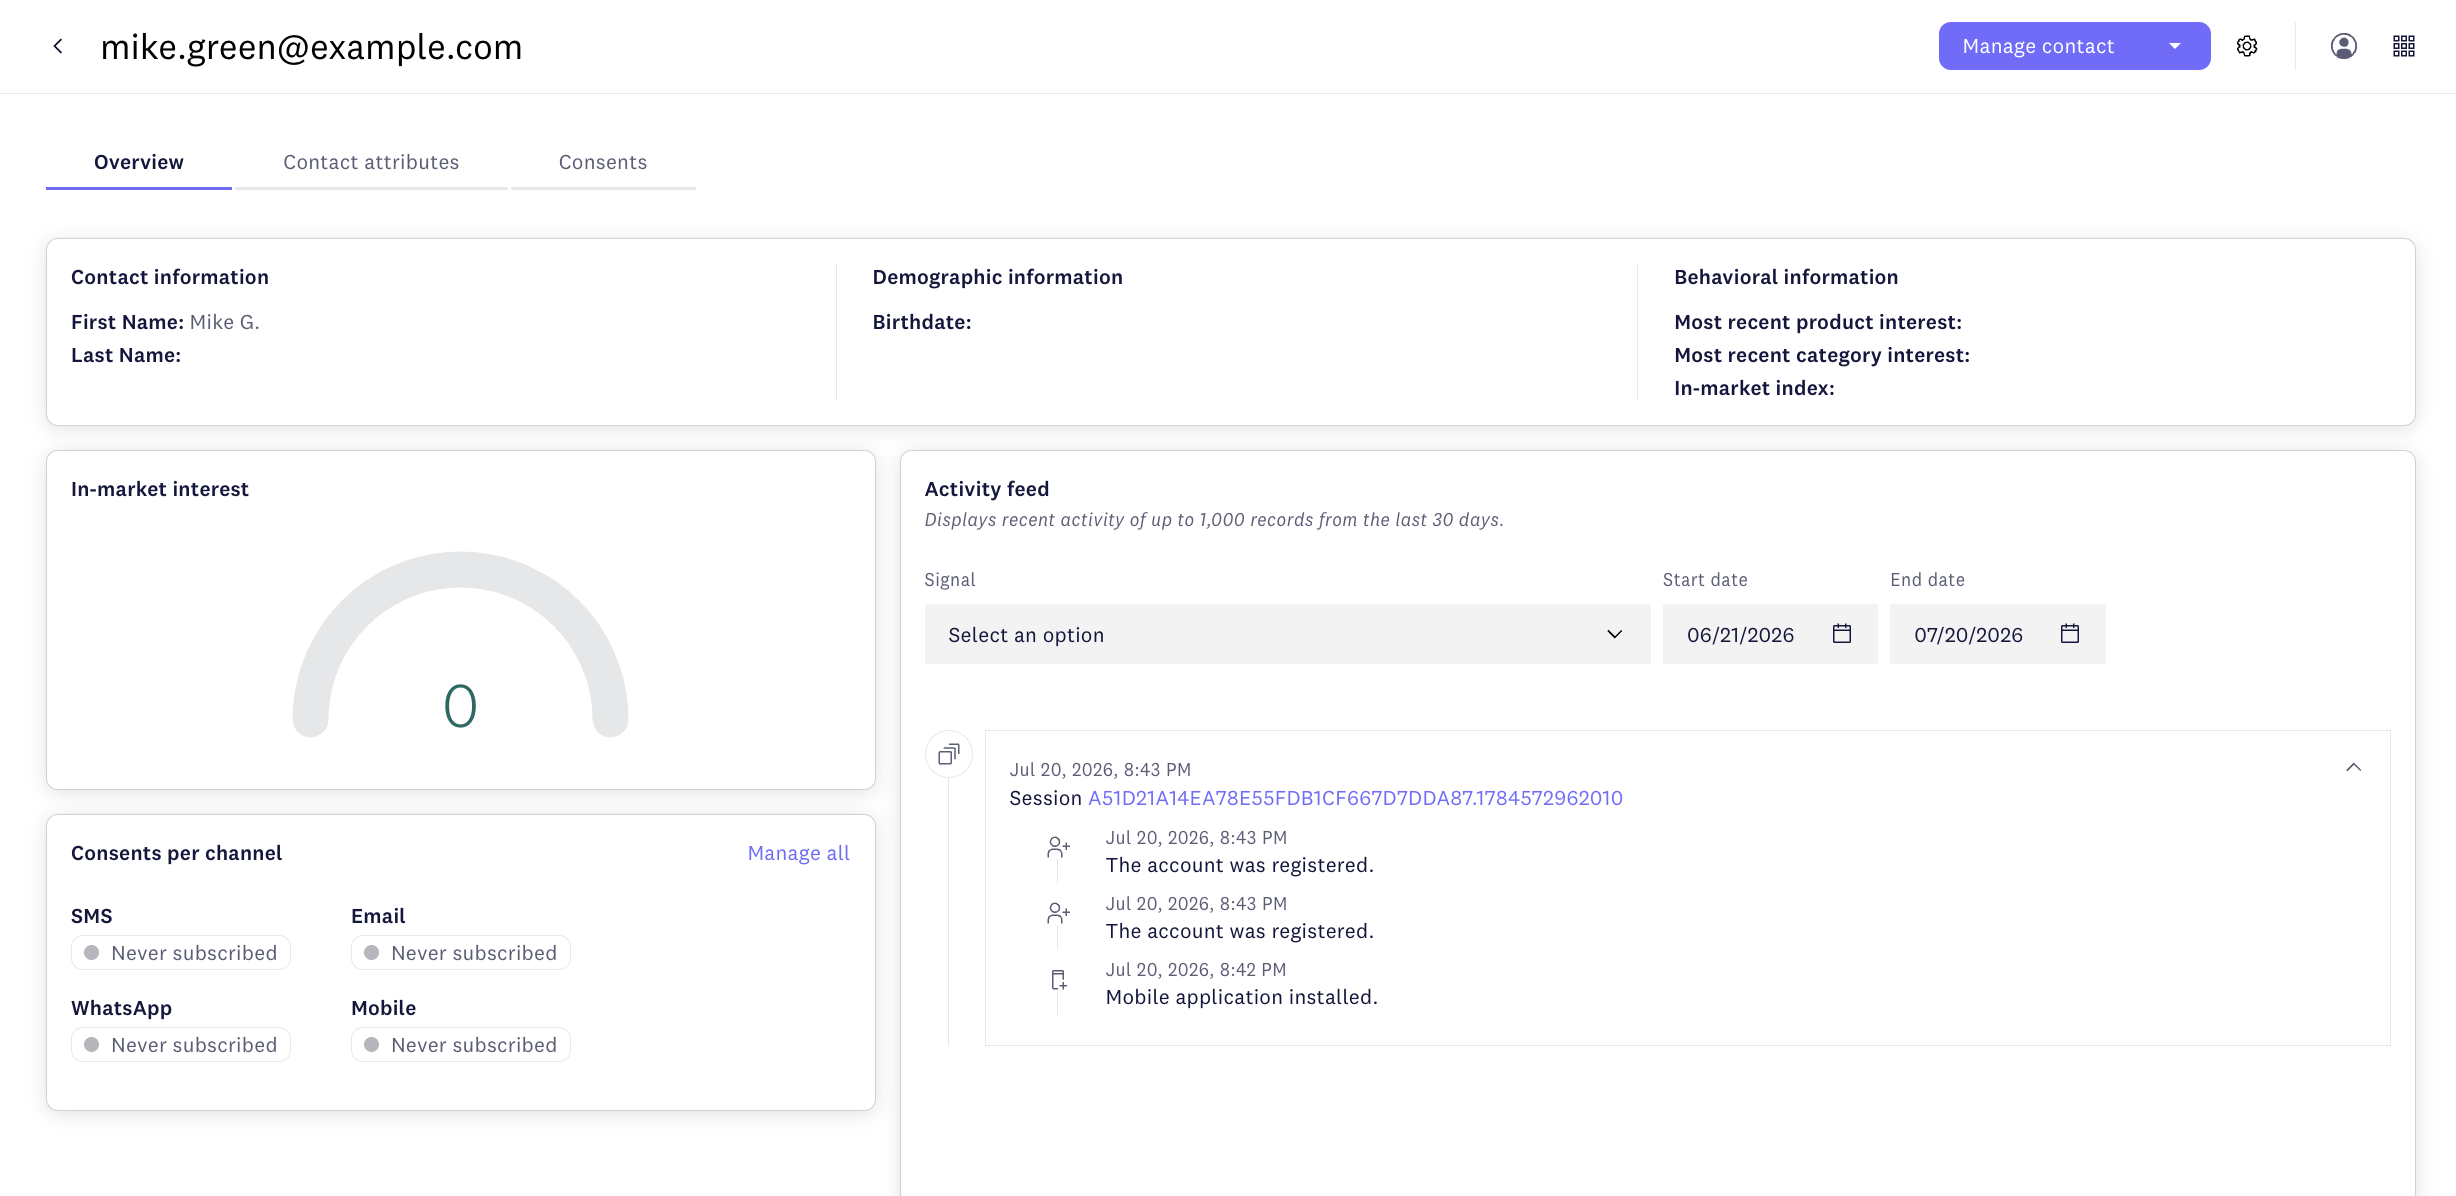
Task: Open the Start date calendar picker icon
Action: (1842, 634)
